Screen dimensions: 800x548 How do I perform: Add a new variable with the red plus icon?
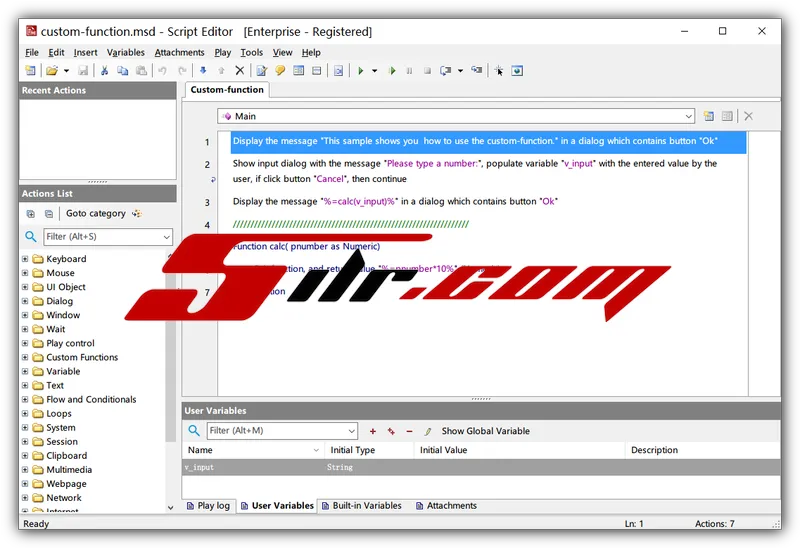click(x=373, y=431)
